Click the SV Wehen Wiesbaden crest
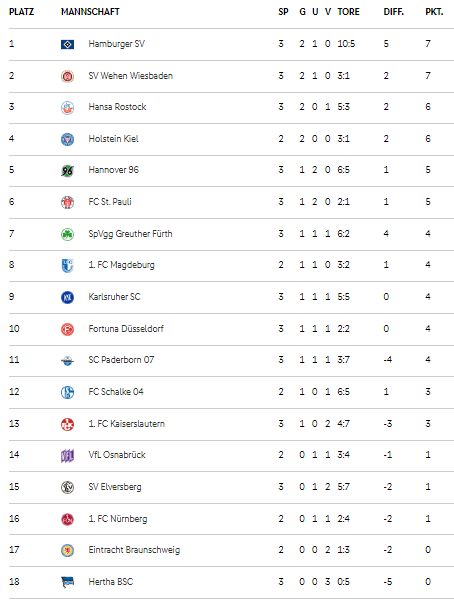The width and height of the screenshot is (454, 605). [x=68, y=76]
